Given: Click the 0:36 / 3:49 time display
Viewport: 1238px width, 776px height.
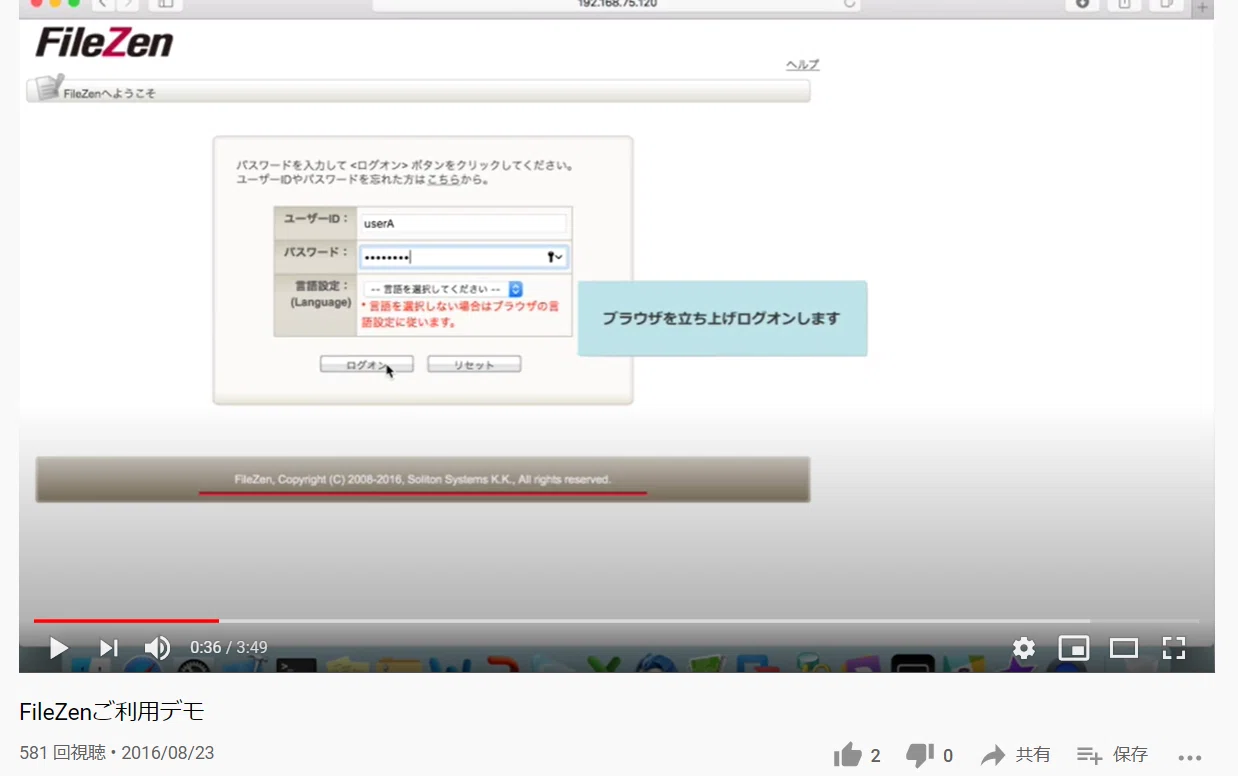Looking at the screenshot, I should coord(229,648).
